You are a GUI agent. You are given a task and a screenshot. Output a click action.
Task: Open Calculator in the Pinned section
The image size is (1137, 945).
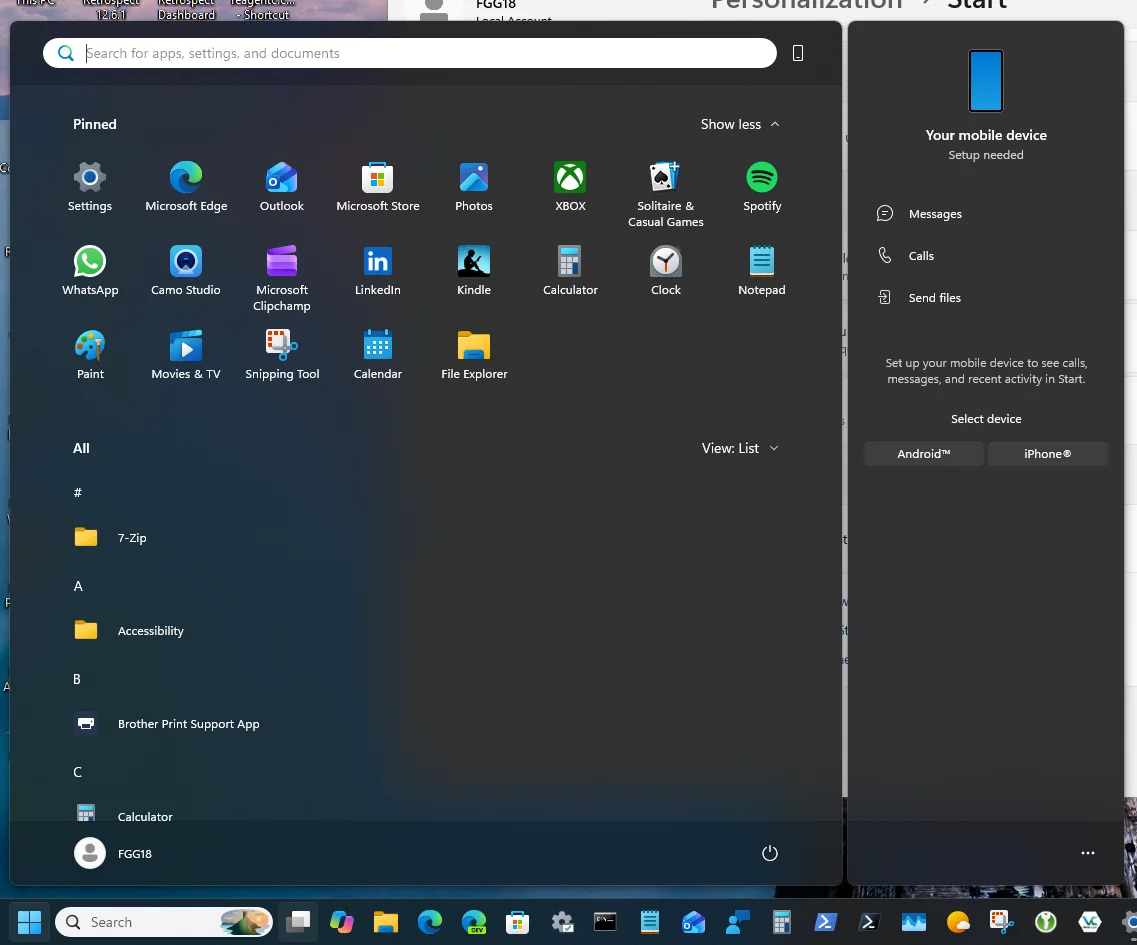click(570, 271)
